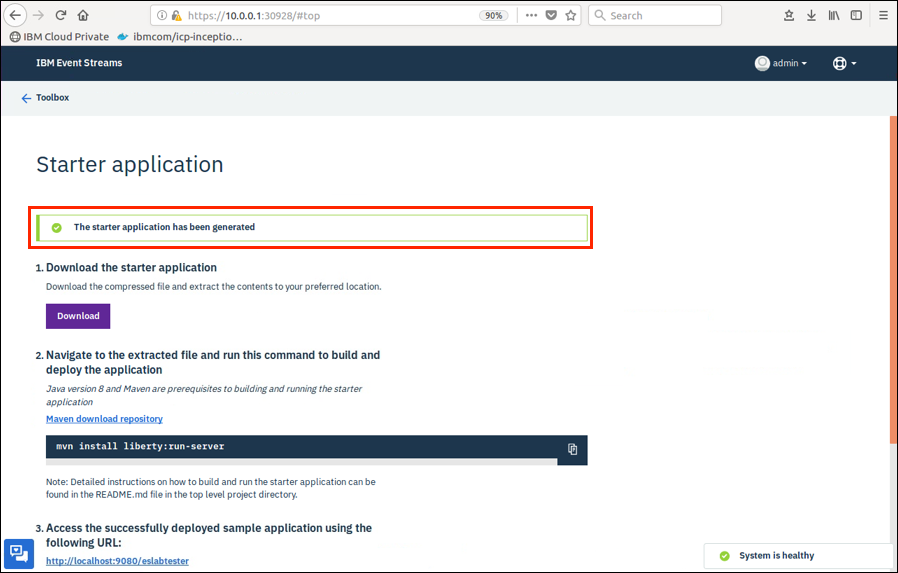The height and width of the screenshot is (573, 898).
Task: Click the admin user avatar icon
Action: (x=762, y=63)
